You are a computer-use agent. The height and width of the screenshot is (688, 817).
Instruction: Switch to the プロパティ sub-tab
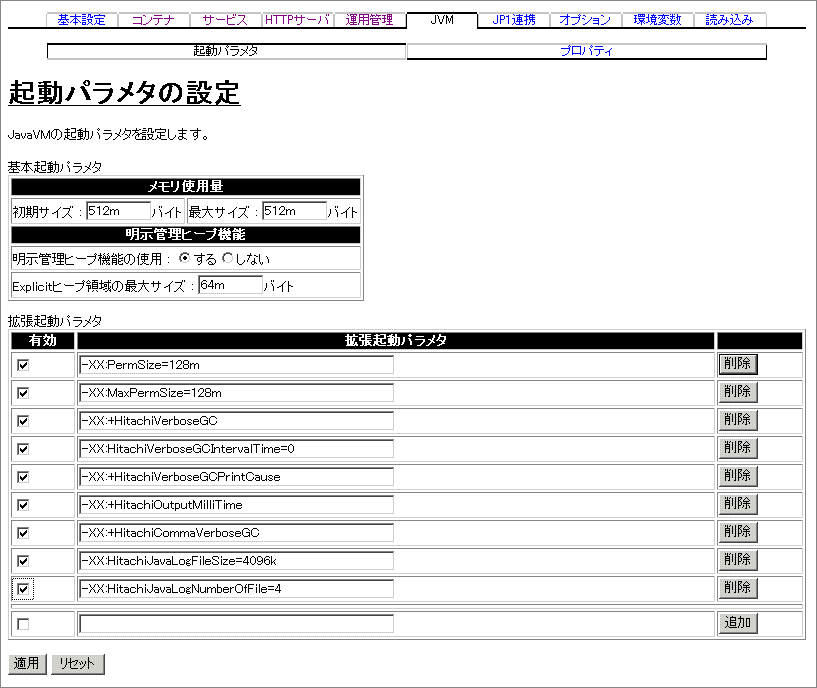tap(588, 51)
